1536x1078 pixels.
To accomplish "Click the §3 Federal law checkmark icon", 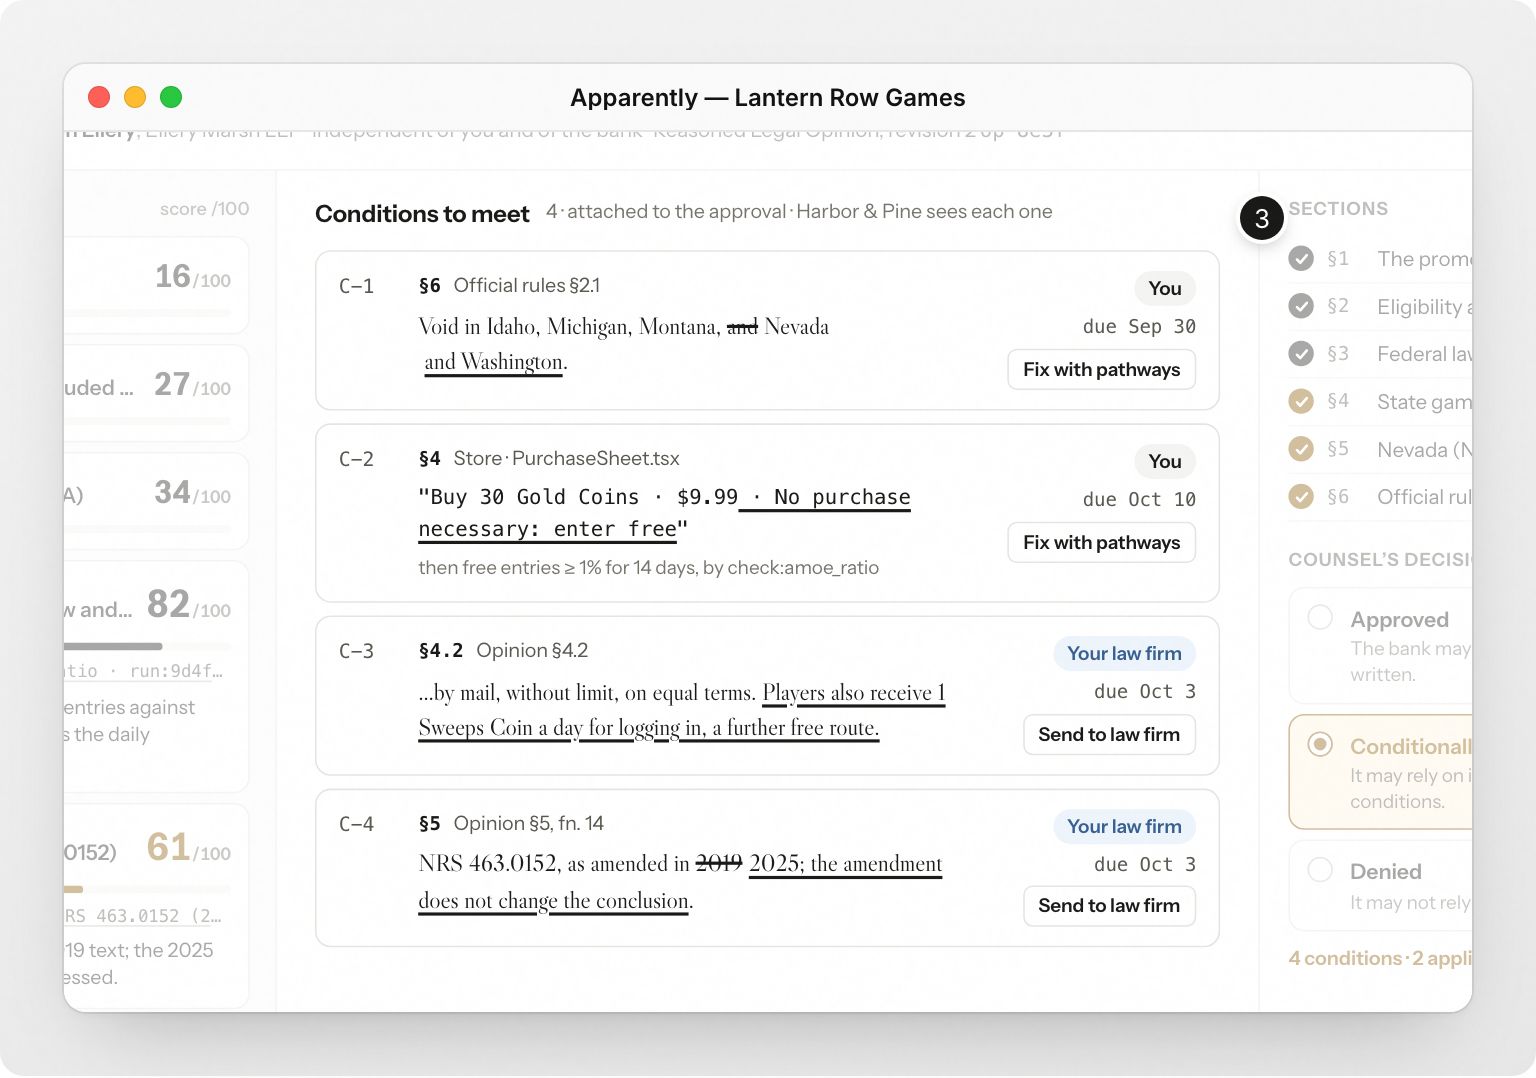I will click(1301, 354).
